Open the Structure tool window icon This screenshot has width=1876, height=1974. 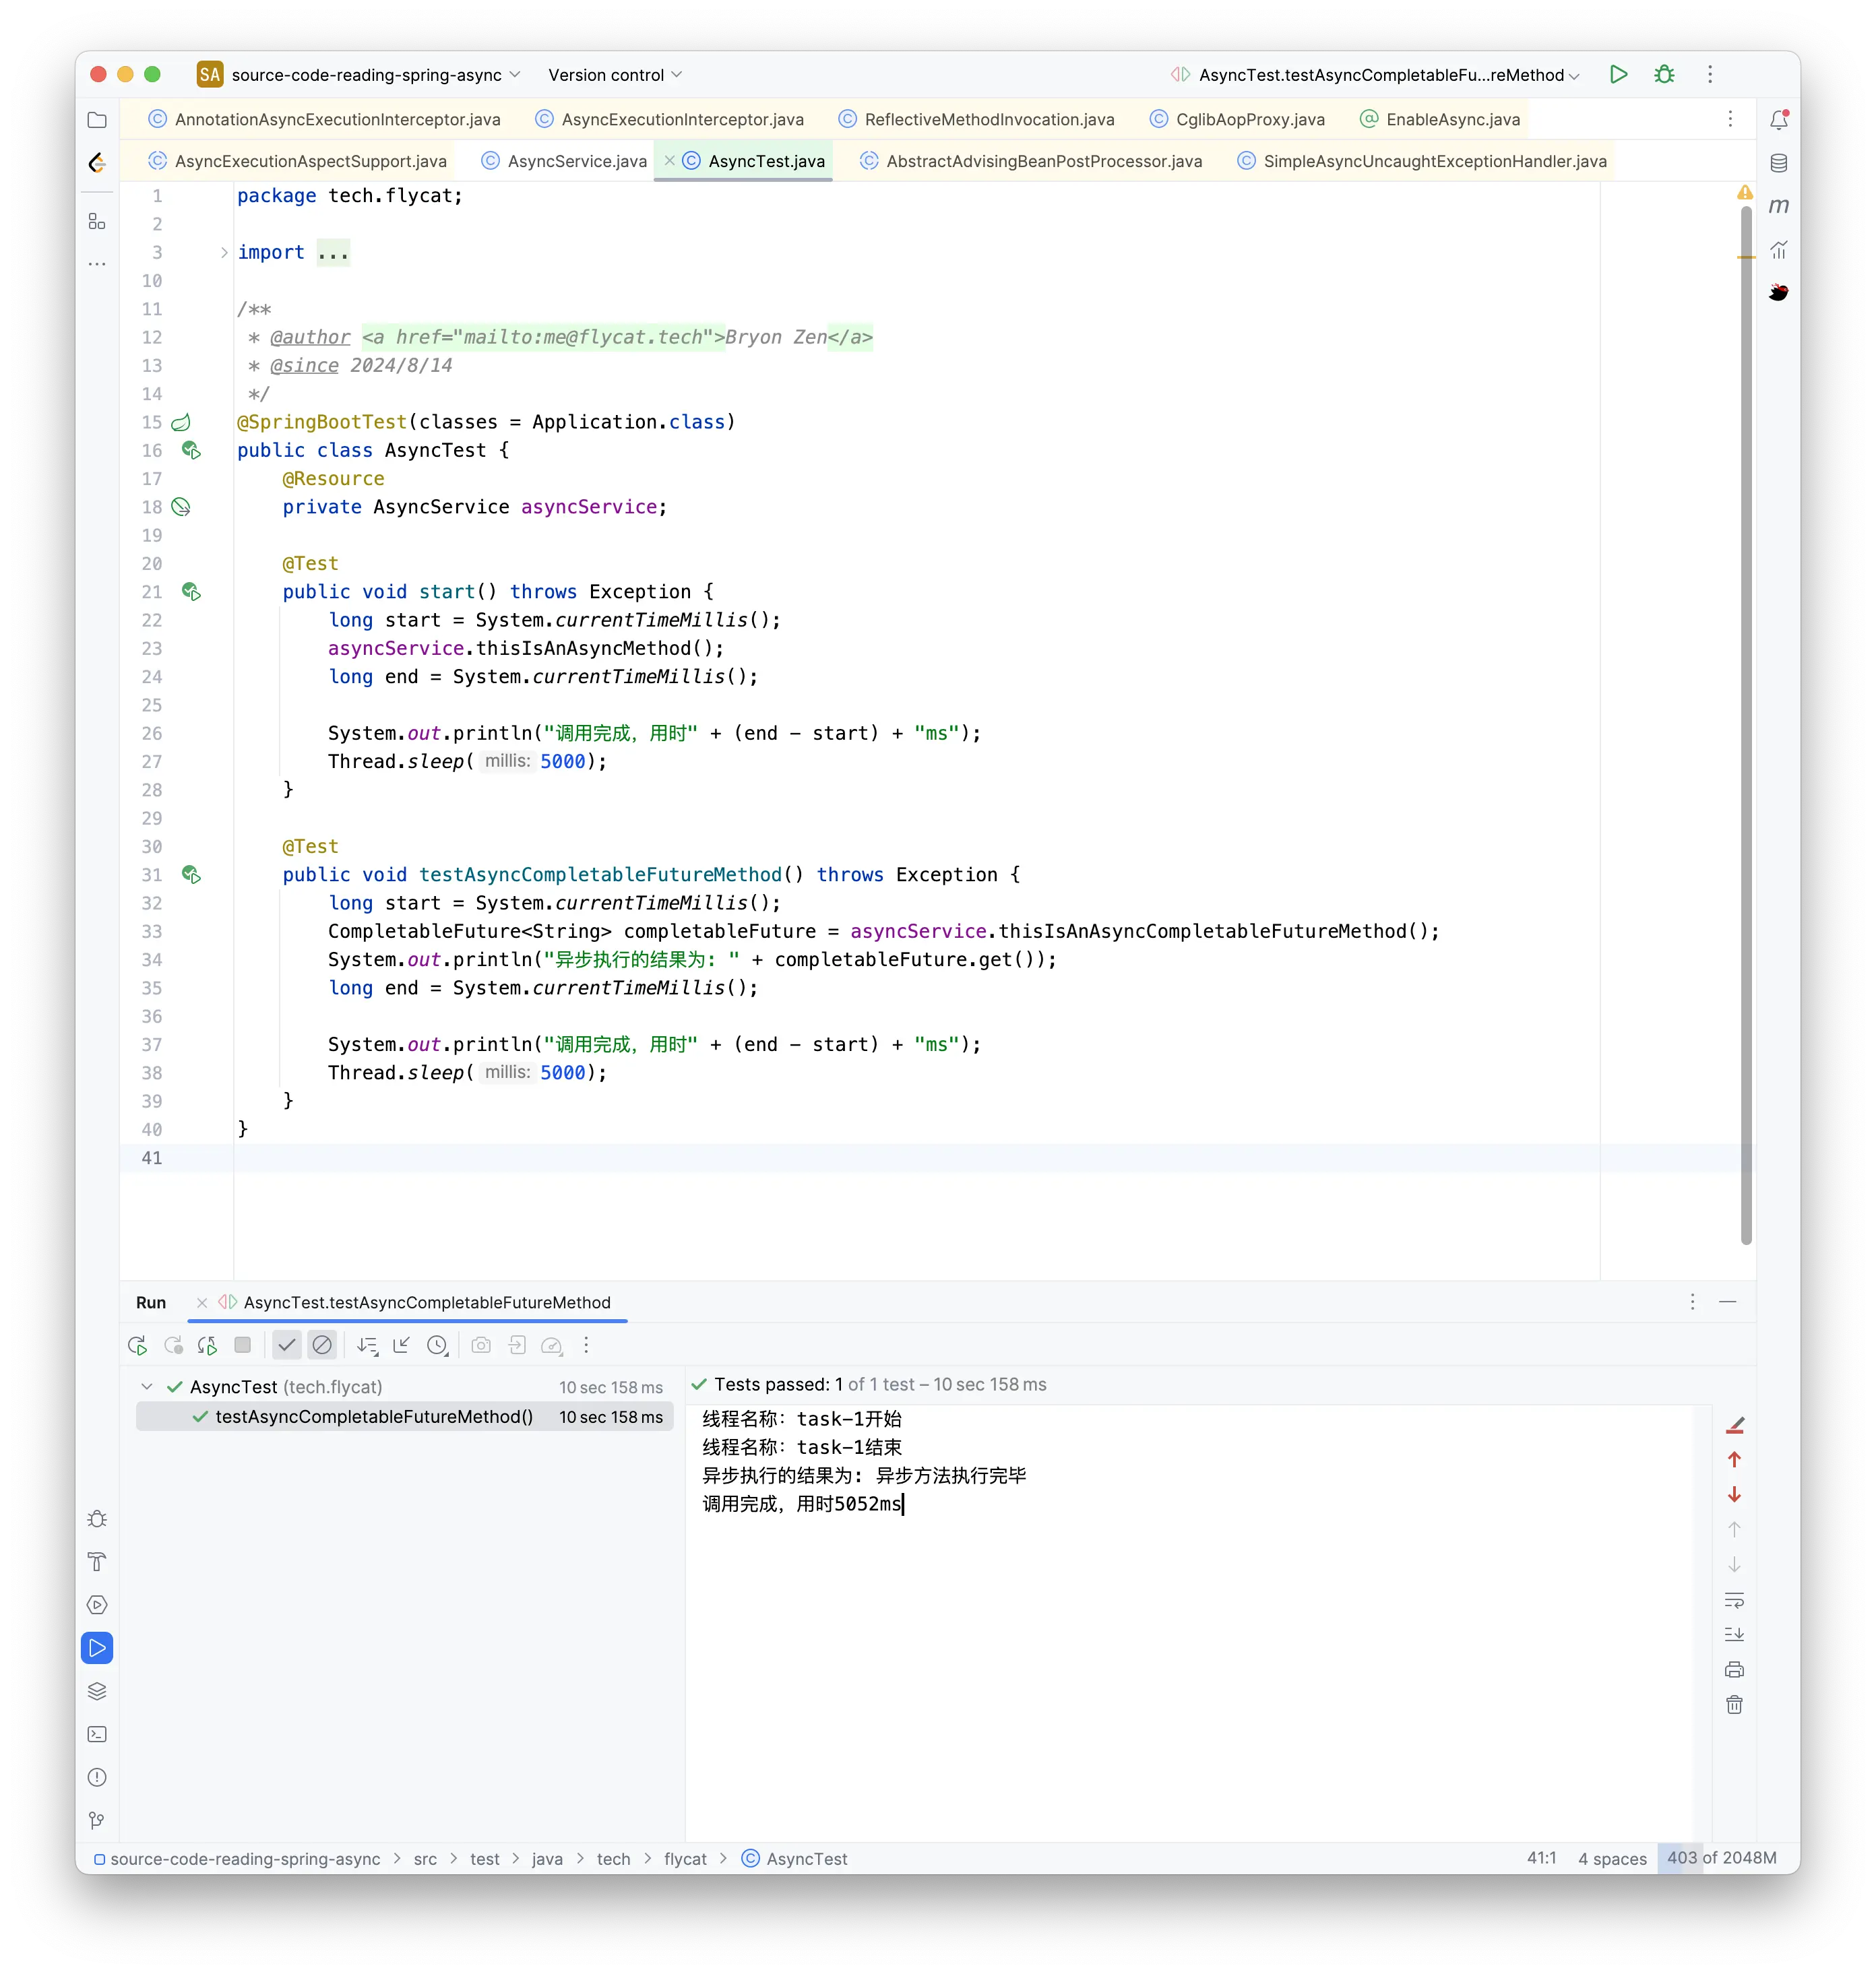click(x=97, y=221)
